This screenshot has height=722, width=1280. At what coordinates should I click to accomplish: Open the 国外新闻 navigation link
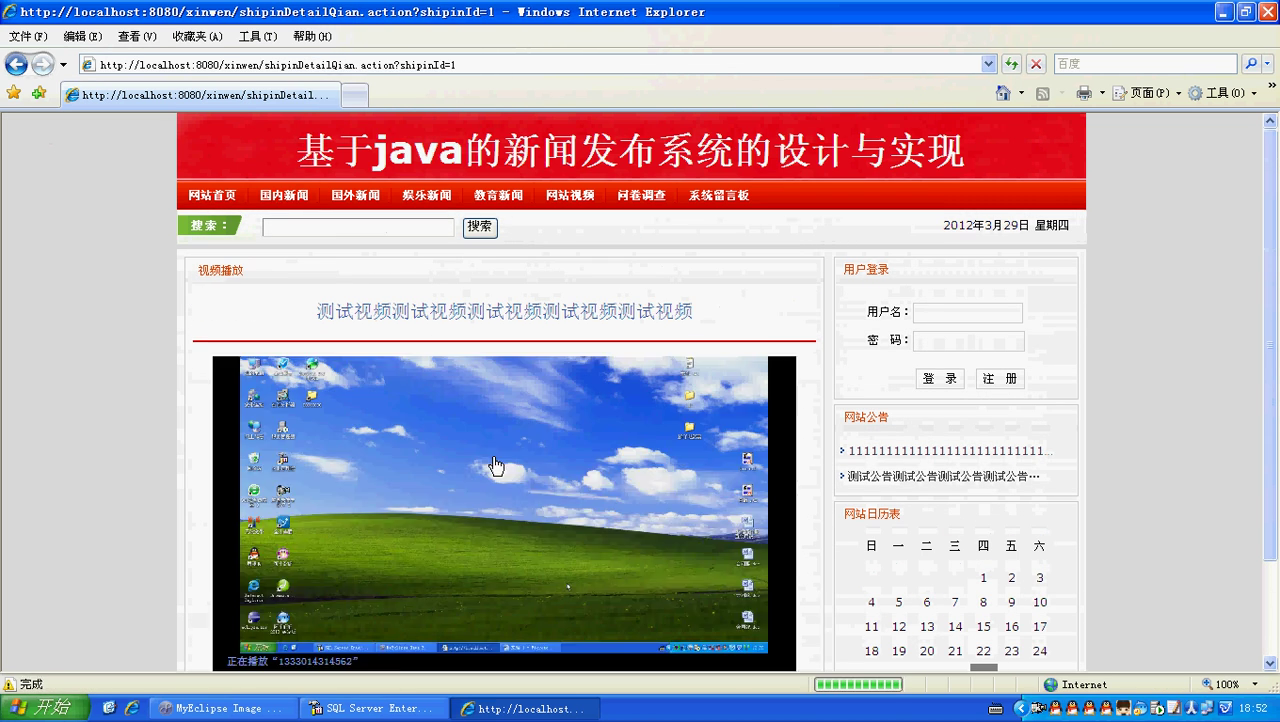tap(355, 195)
